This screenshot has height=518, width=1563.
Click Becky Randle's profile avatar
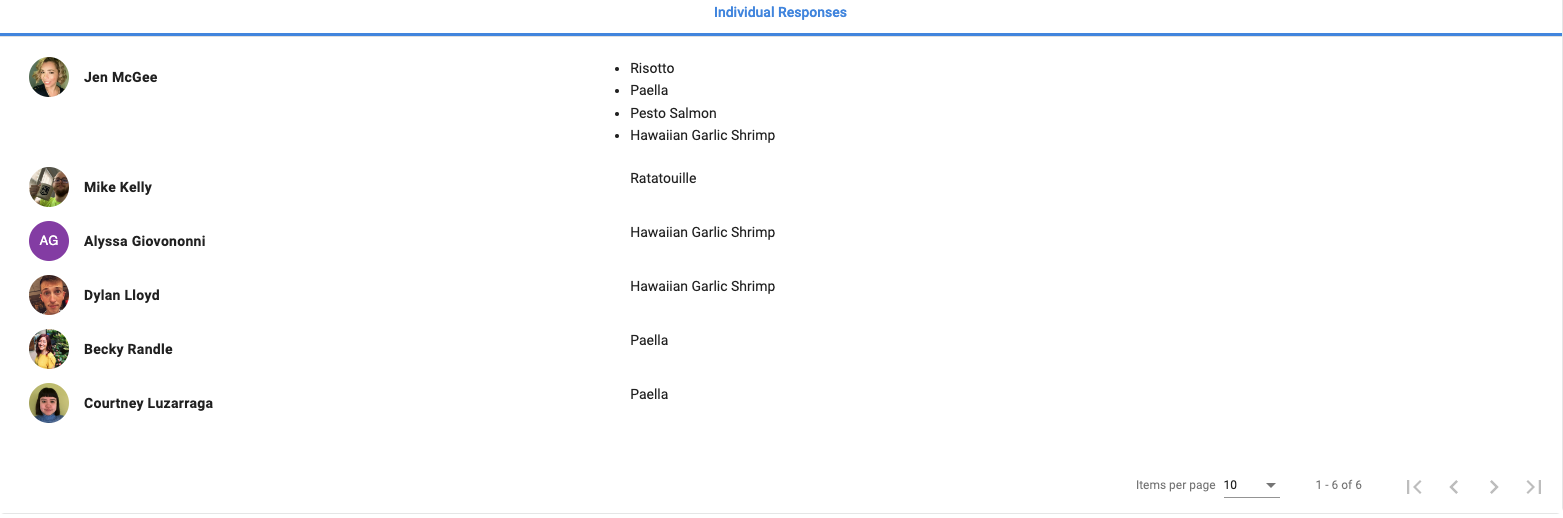tap(49, 349)
